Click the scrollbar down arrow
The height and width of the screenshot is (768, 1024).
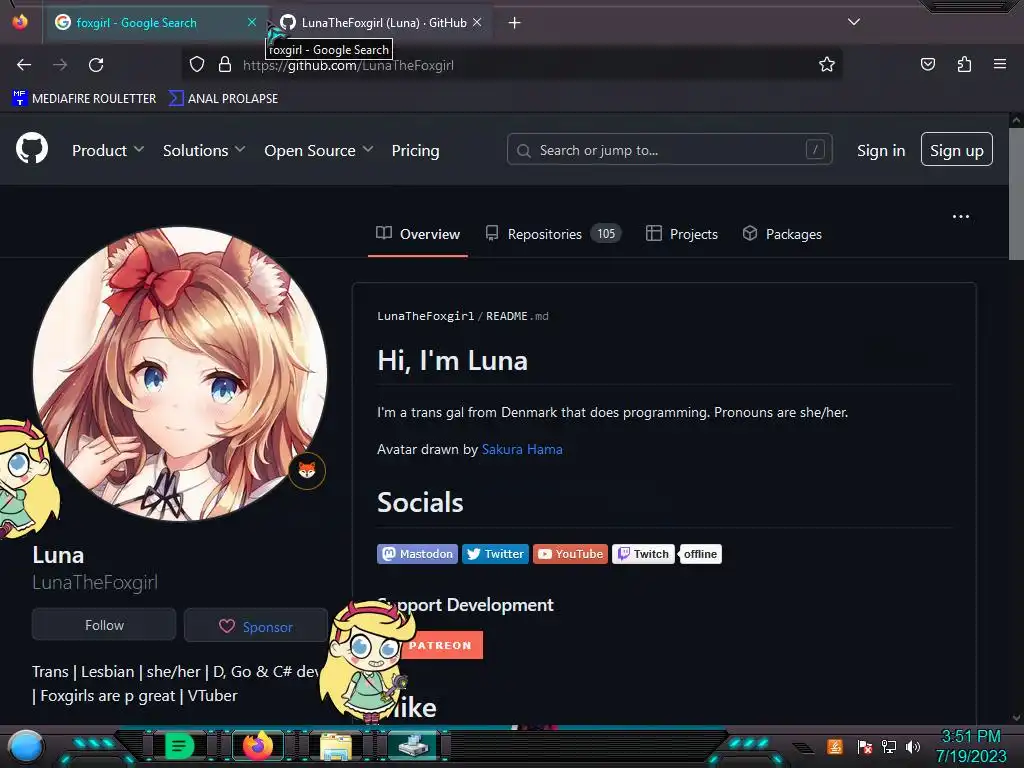[x=1016, y=718]
